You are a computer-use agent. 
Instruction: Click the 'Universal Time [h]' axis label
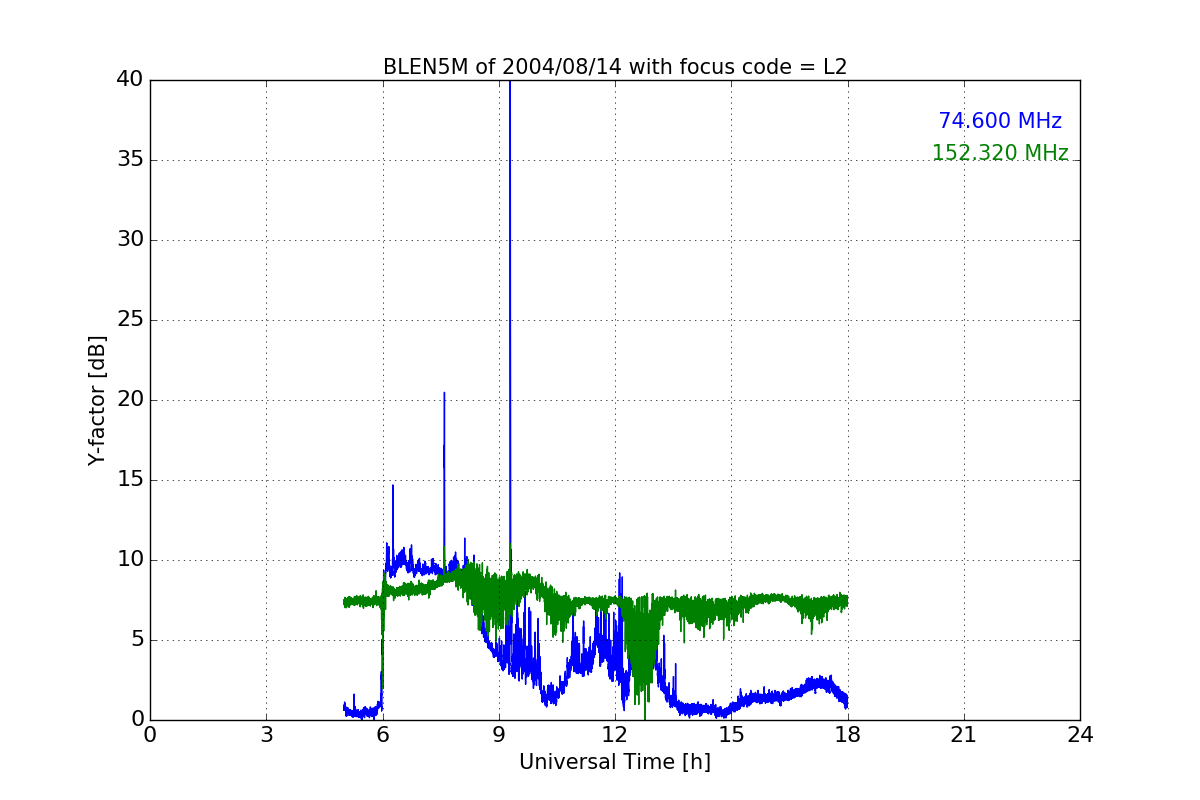[x=615, y=762]
